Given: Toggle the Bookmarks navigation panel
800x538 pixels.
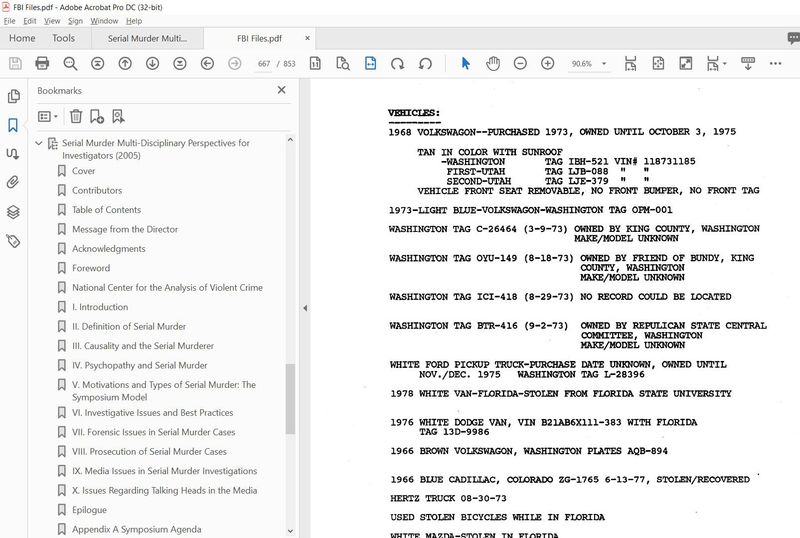Looking at the screenshot, I should (x=13, y=126).
